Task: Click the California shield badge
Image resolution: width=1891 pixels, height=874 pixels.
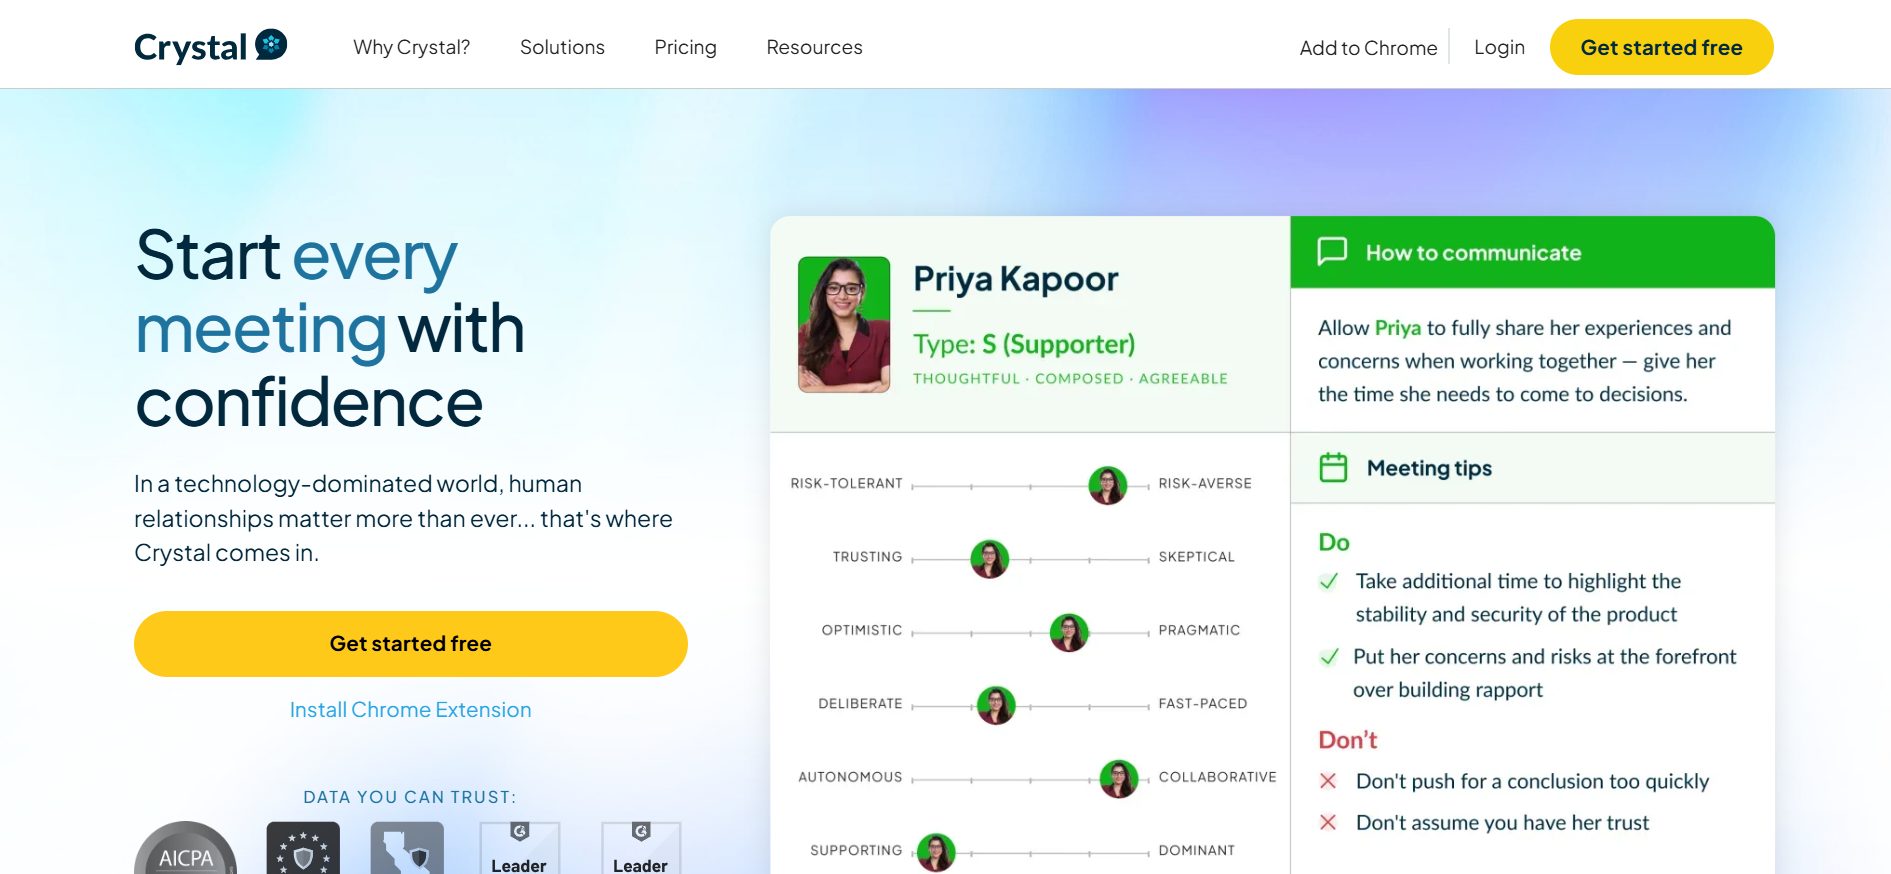Action: pos(407,849)
